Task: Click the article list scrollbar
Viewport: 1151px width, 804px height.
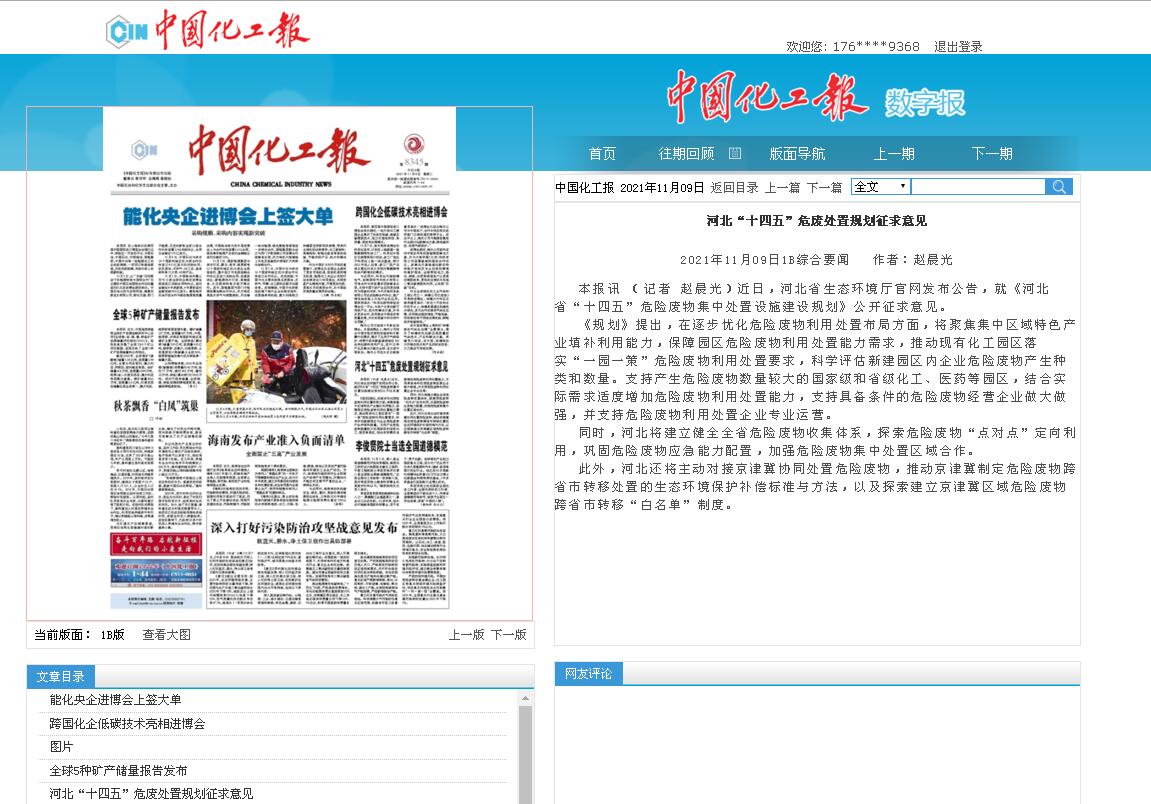Action: (525, 750)
